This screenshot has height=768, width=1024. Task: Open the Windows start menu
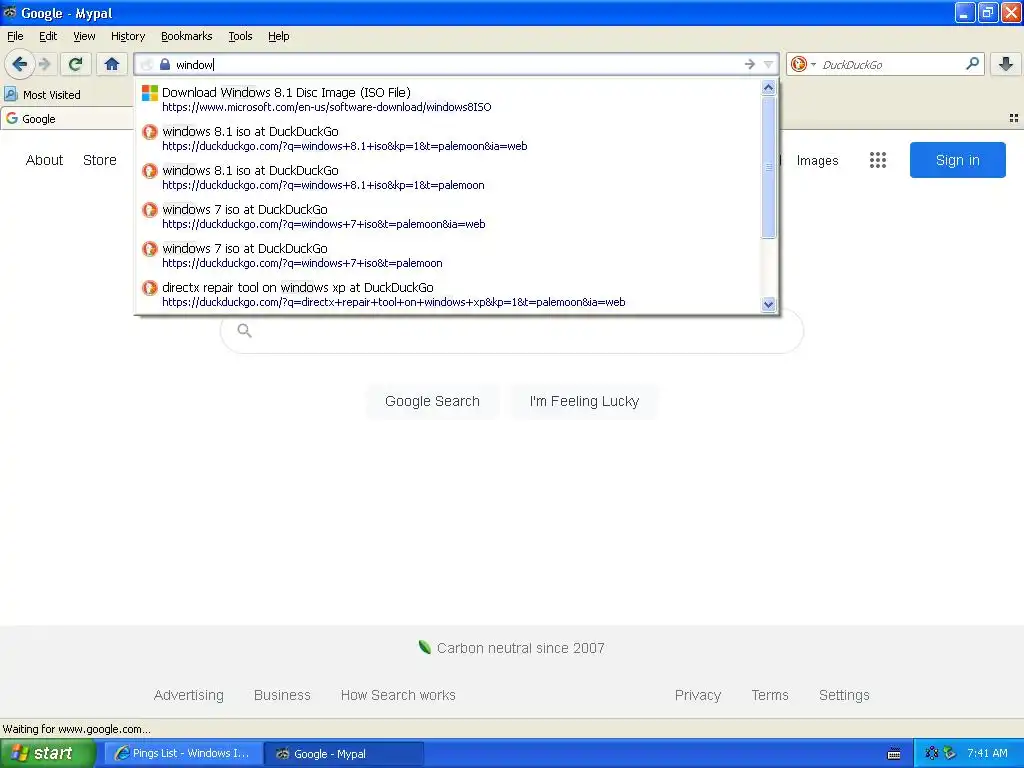click(x=48, y=753)
